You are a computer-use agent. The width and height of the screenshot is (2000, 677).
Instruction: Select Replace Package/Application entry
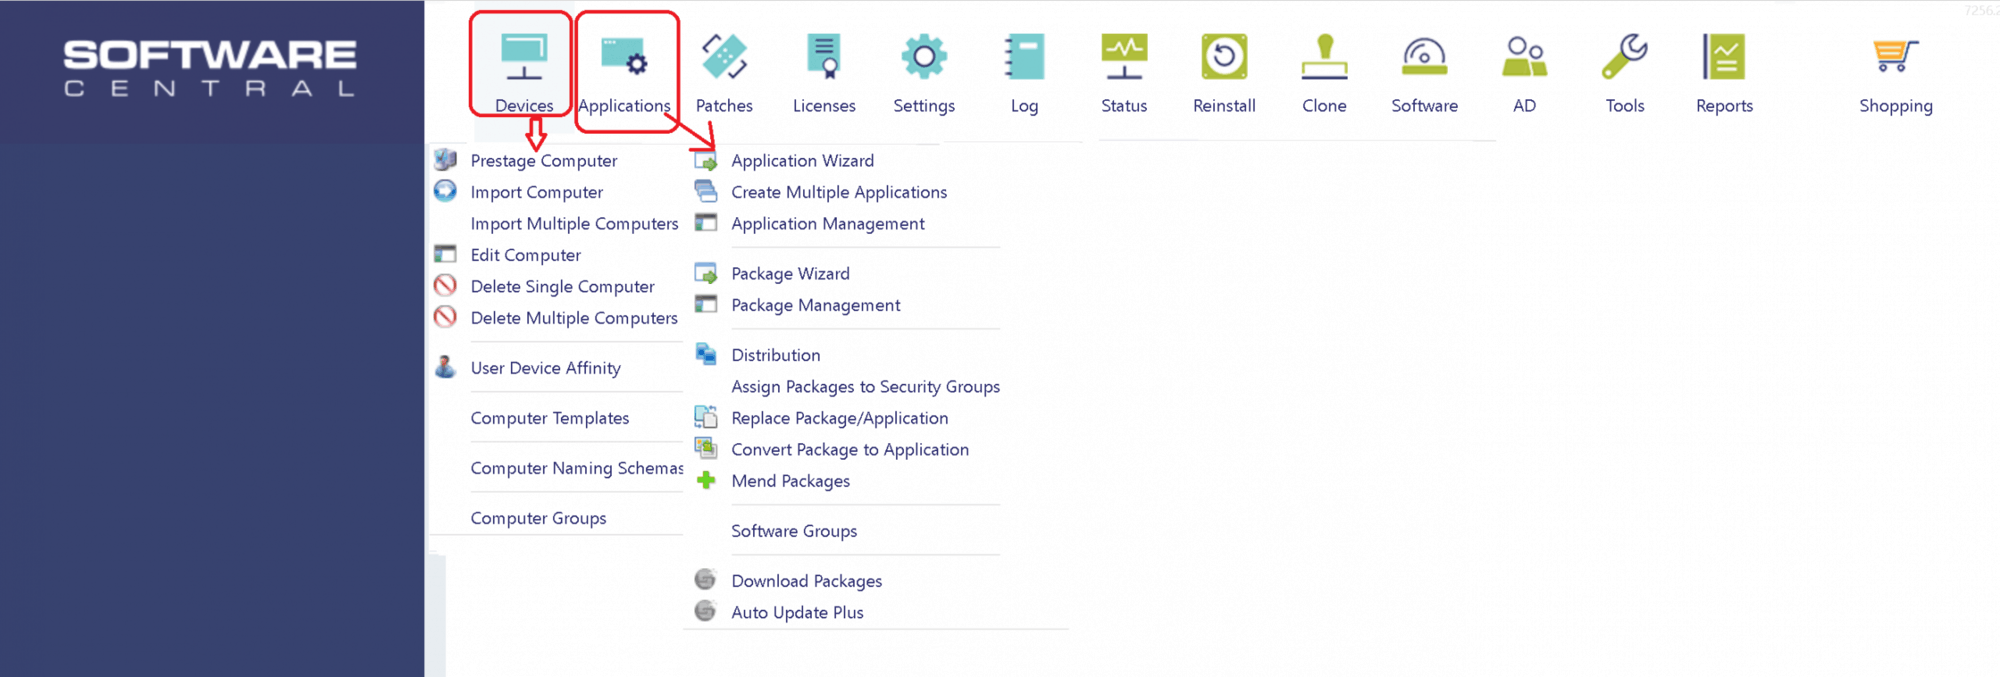click(840, 418)
